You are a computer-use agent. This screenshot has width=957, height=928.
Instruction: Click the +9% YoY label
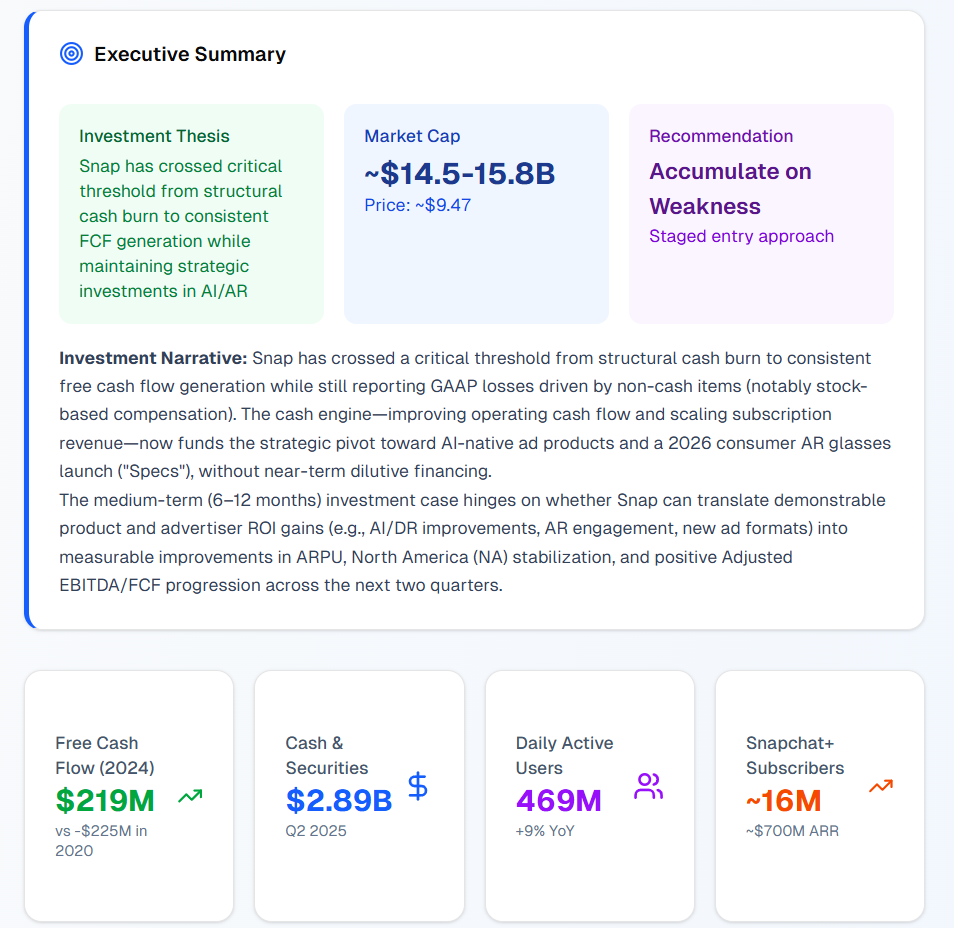tap(545, 830)
